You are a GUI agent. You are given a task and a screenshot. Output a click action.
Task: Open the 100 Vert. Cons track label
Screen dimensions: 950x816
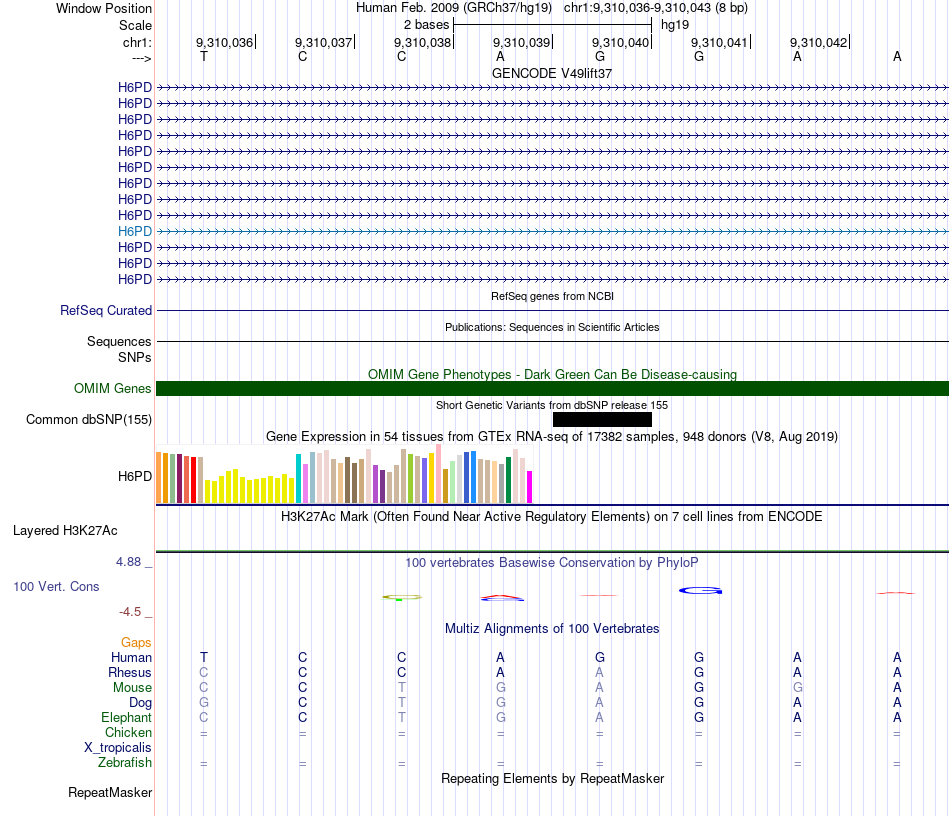tap(56, 586)
